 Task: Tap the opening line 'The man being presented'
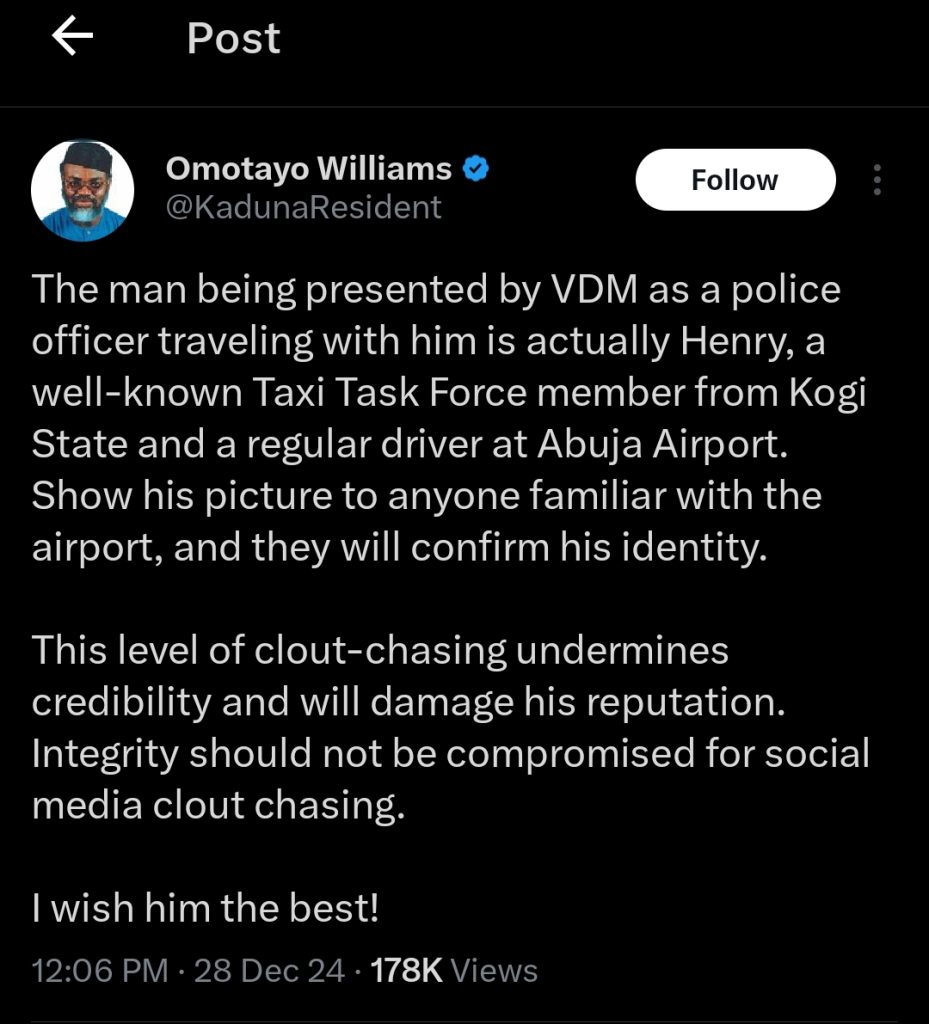[x=436, y=290]
